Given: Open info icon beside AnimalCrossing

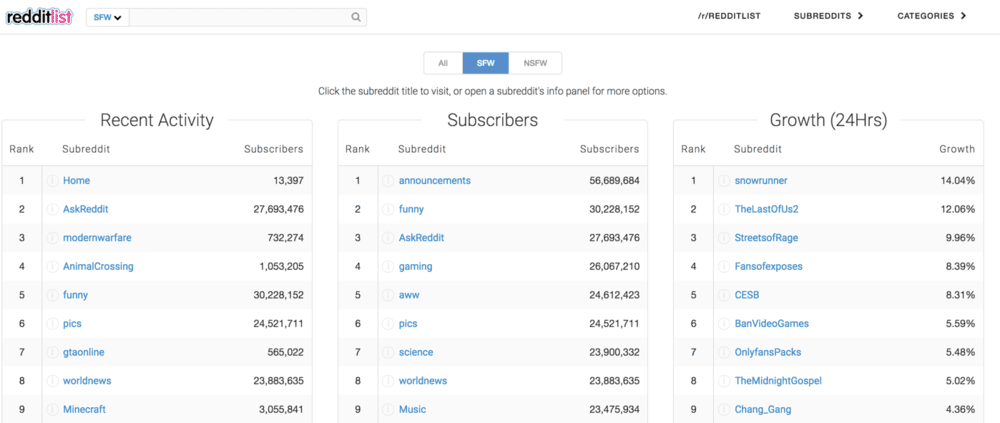Looking at the screenshot, I should point(53,266).
